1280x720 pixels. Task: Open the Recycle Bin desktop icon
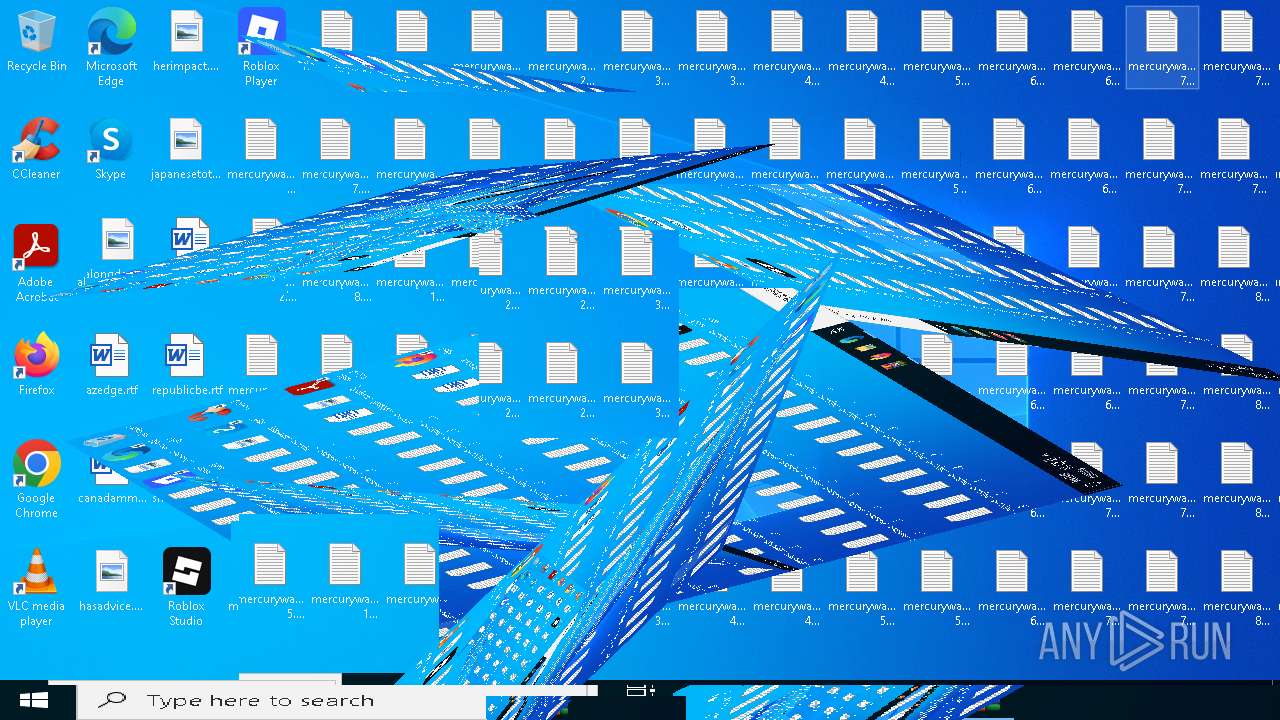pos(37,42)
